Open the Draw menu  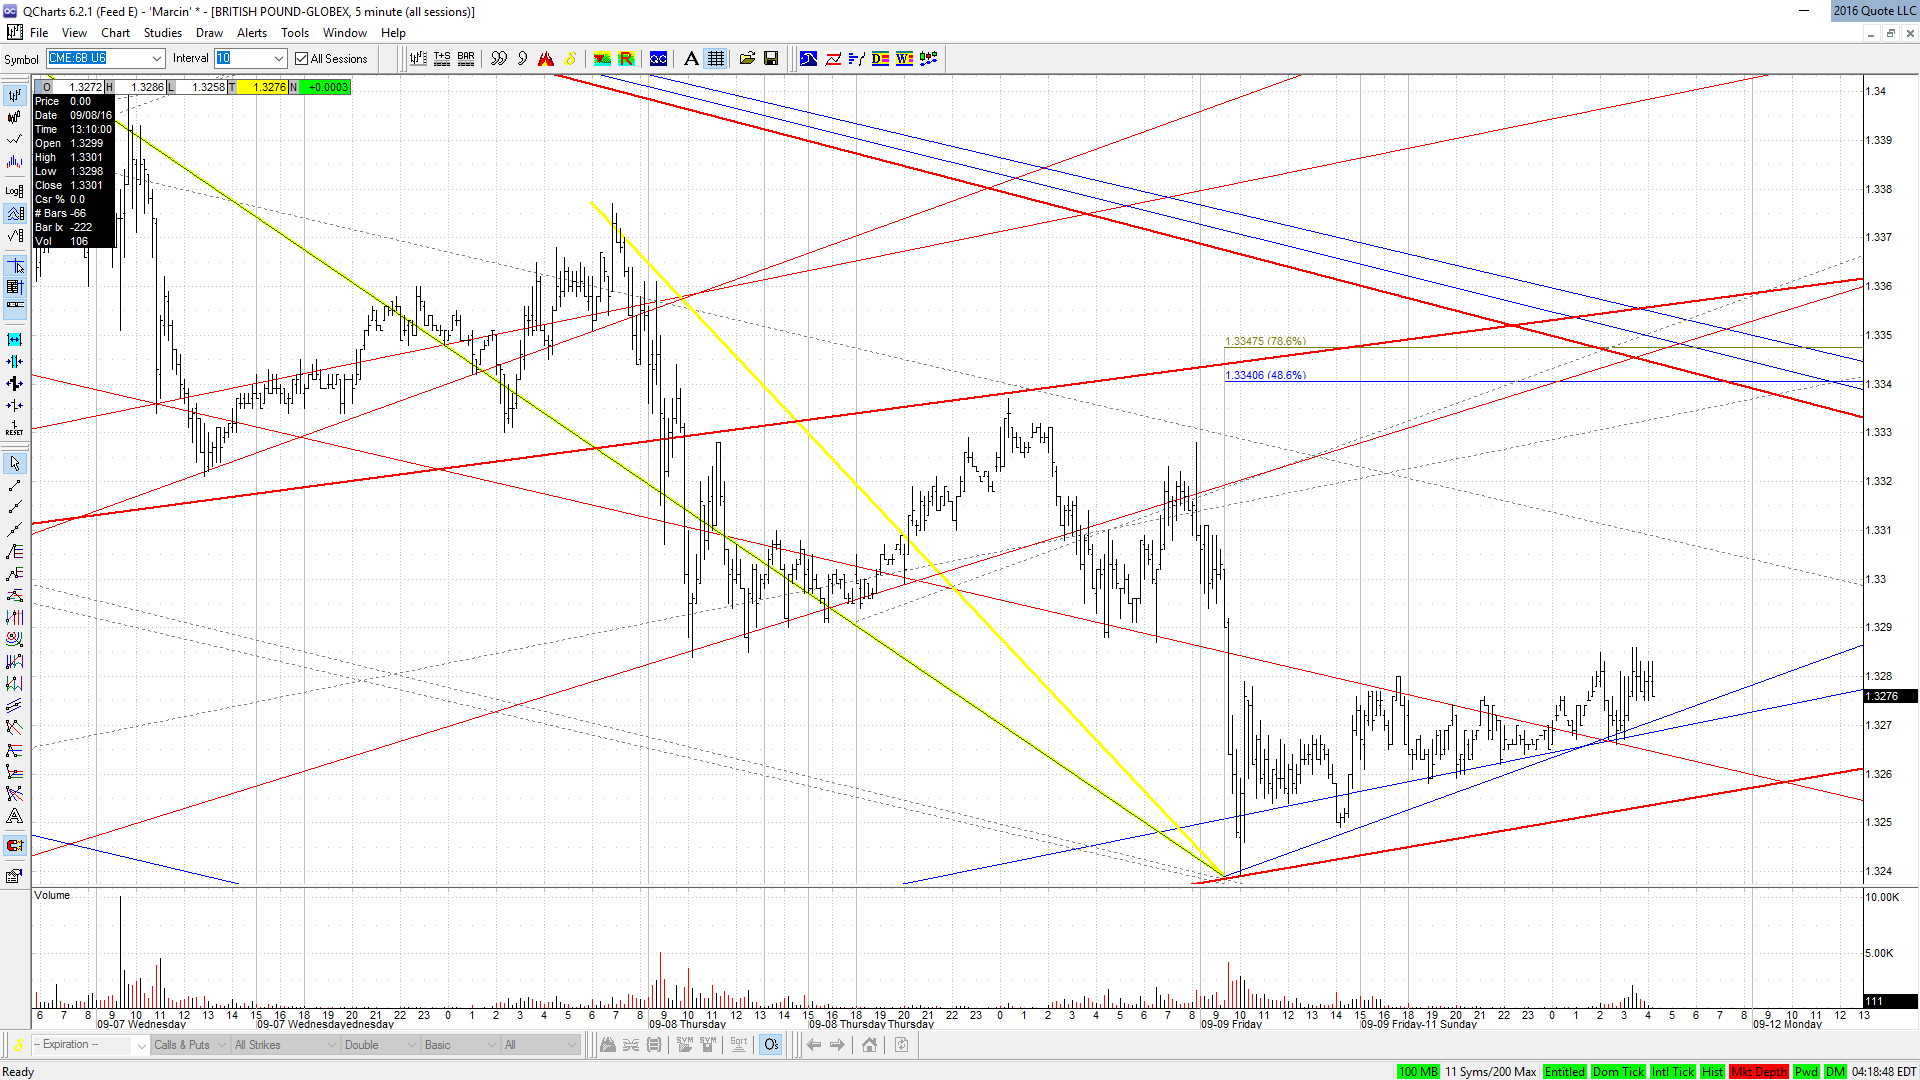[209, 33]
